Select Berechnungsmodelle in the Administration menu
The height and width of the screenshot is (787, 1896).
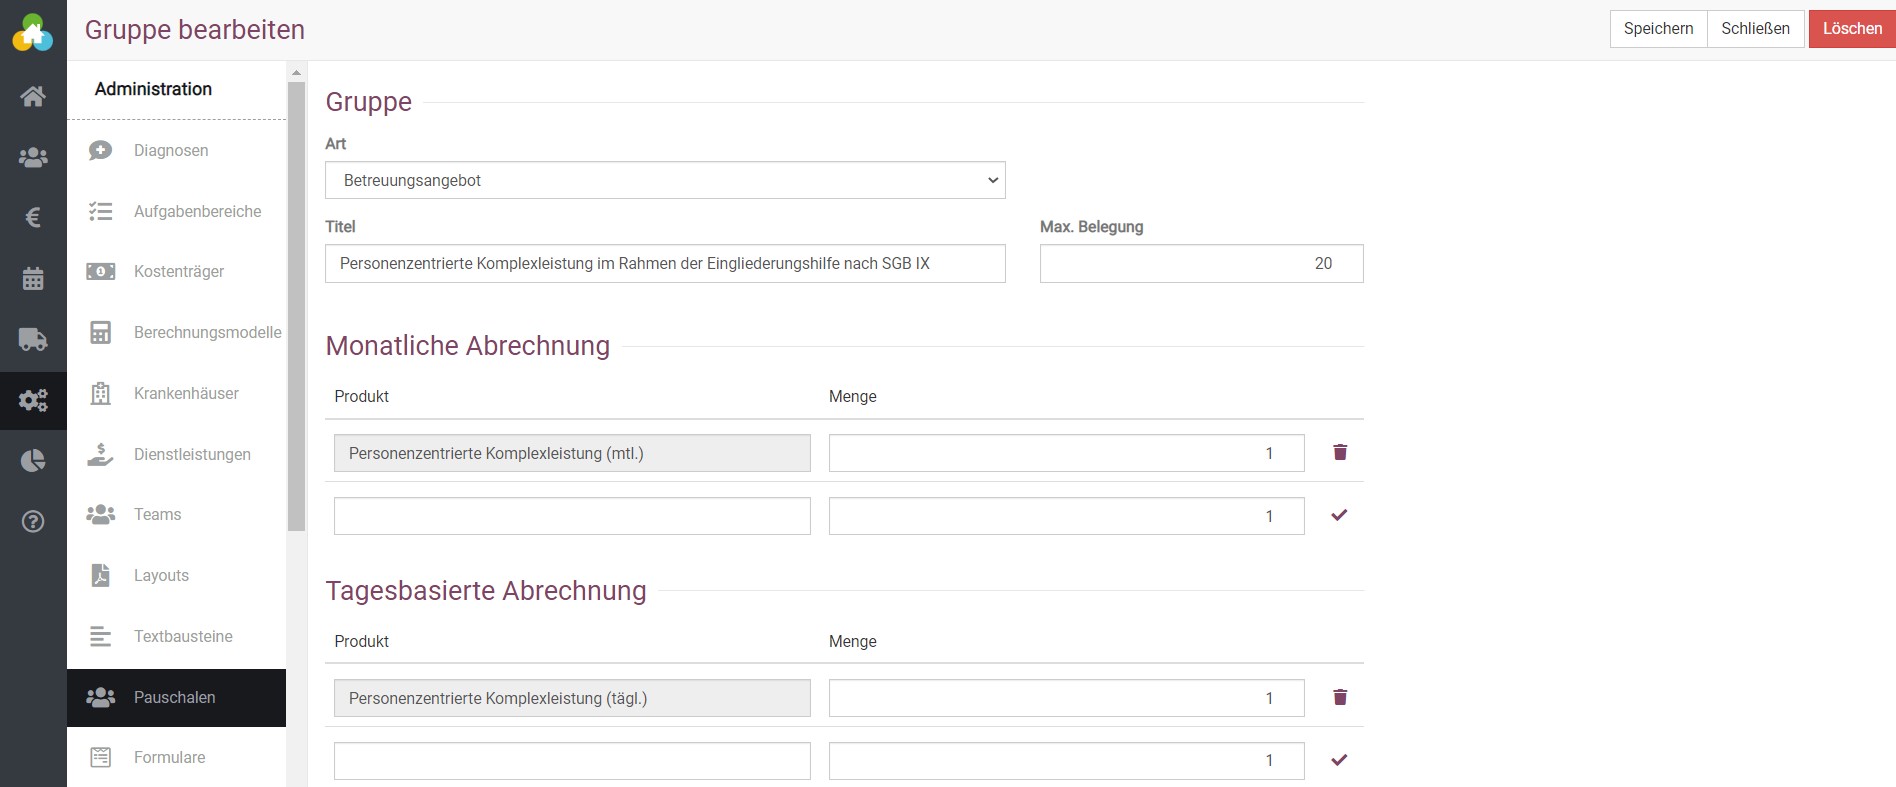(x=207, y=332)
